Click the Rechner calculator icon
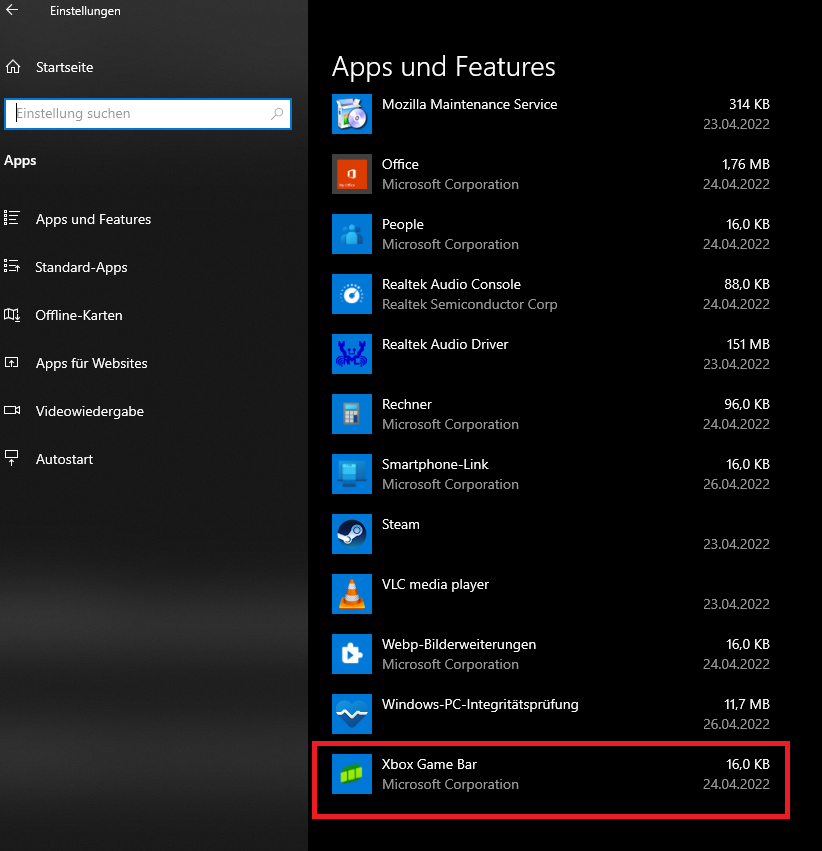 click(352, 414)
